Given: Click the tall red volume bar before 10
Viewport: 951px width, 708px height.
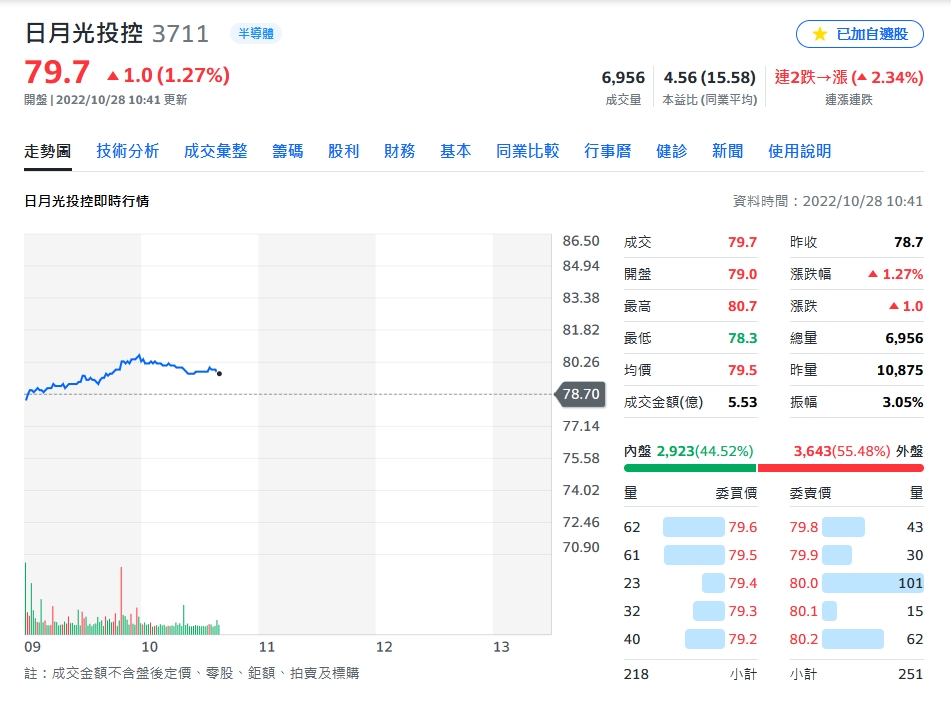Looking at the screenshot, I should [x=121, y=601].
